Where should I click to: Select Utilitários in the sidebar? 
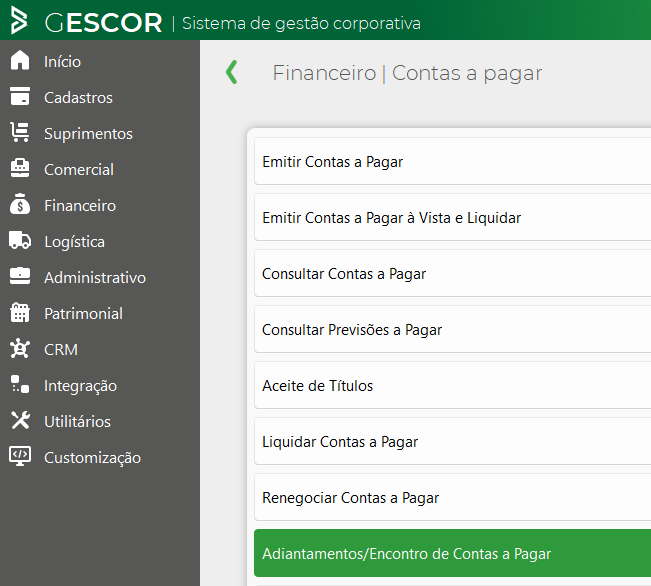pyautogui.click(x=77, y=421)
